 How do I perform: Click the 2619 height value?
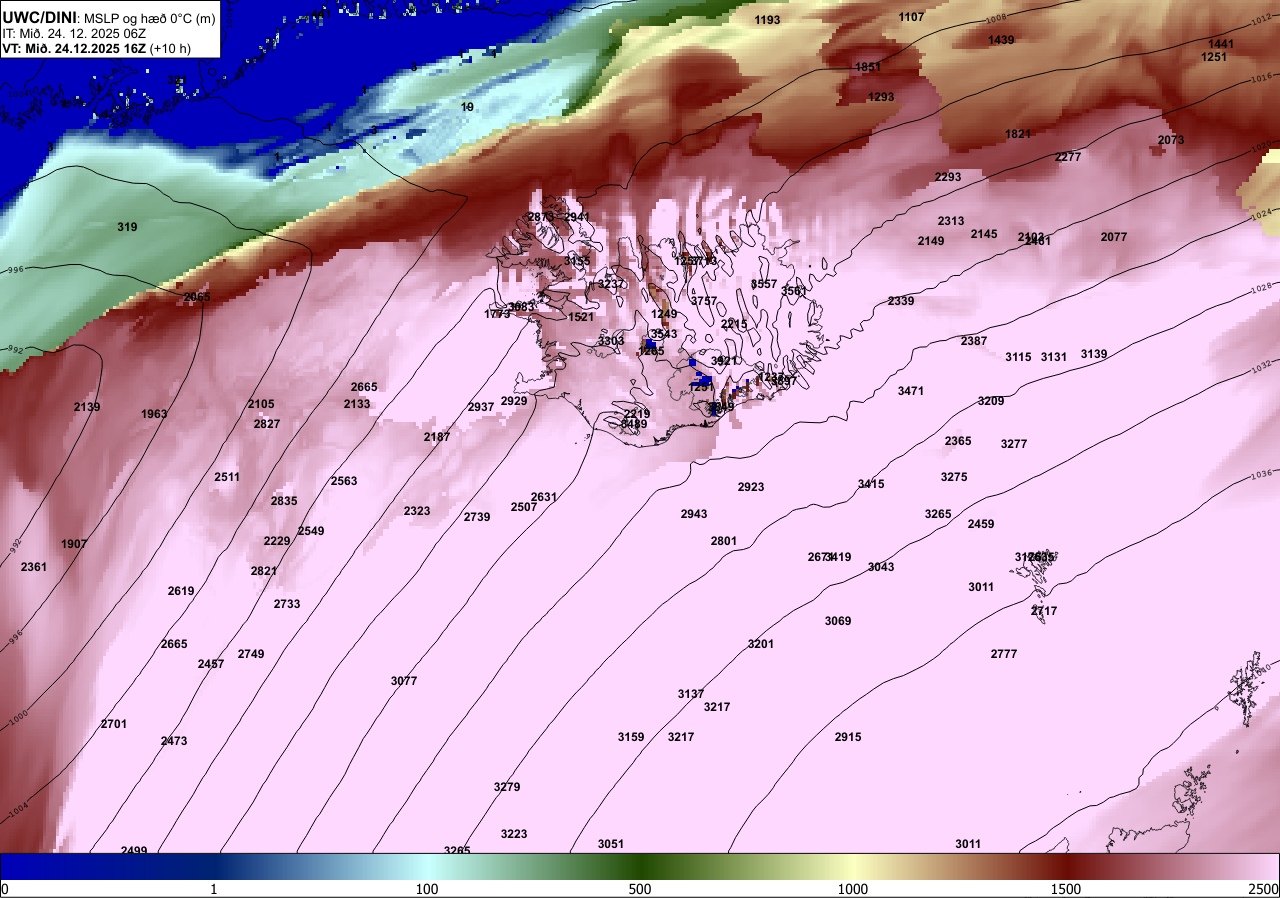click(x=181, y=591)
